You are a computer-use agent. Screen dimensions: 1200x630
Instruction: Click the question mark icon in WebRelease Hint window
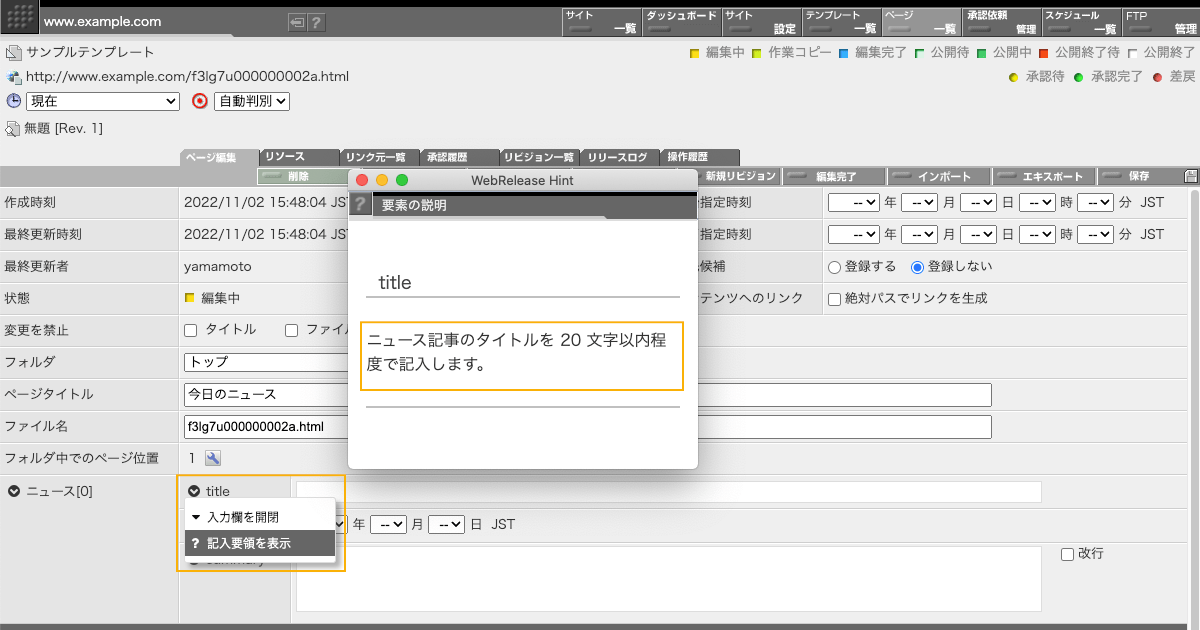pos(360,206)
